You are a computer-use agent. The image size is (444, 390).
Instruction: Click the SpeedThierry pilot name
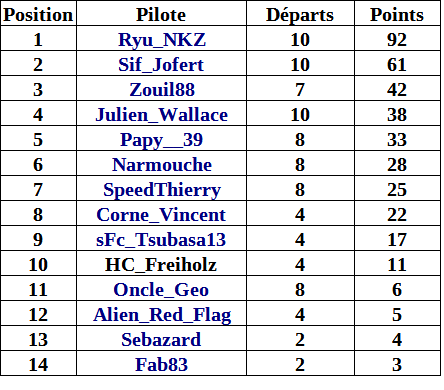coord(162,190)
